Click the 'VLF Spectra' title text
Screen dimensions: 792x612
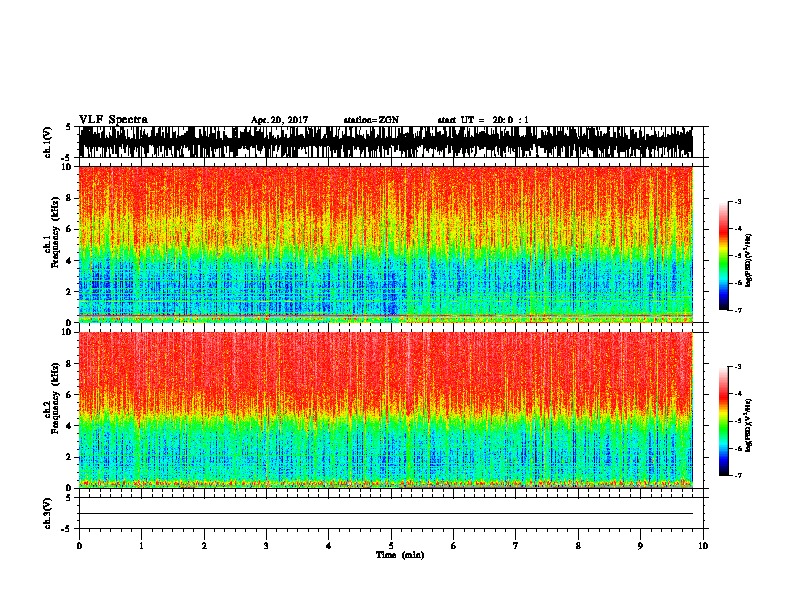[113, 120]
